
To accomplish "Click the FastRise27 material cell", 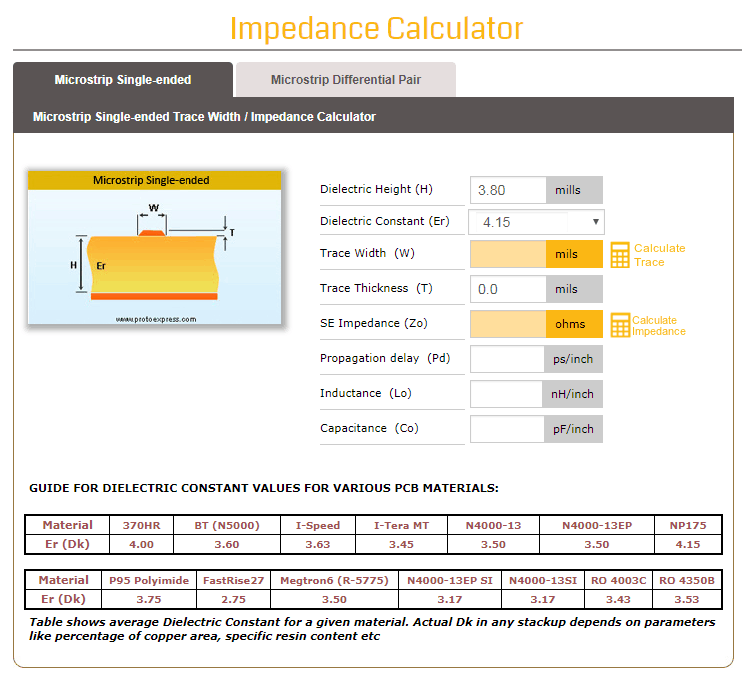I will point(233,580).
